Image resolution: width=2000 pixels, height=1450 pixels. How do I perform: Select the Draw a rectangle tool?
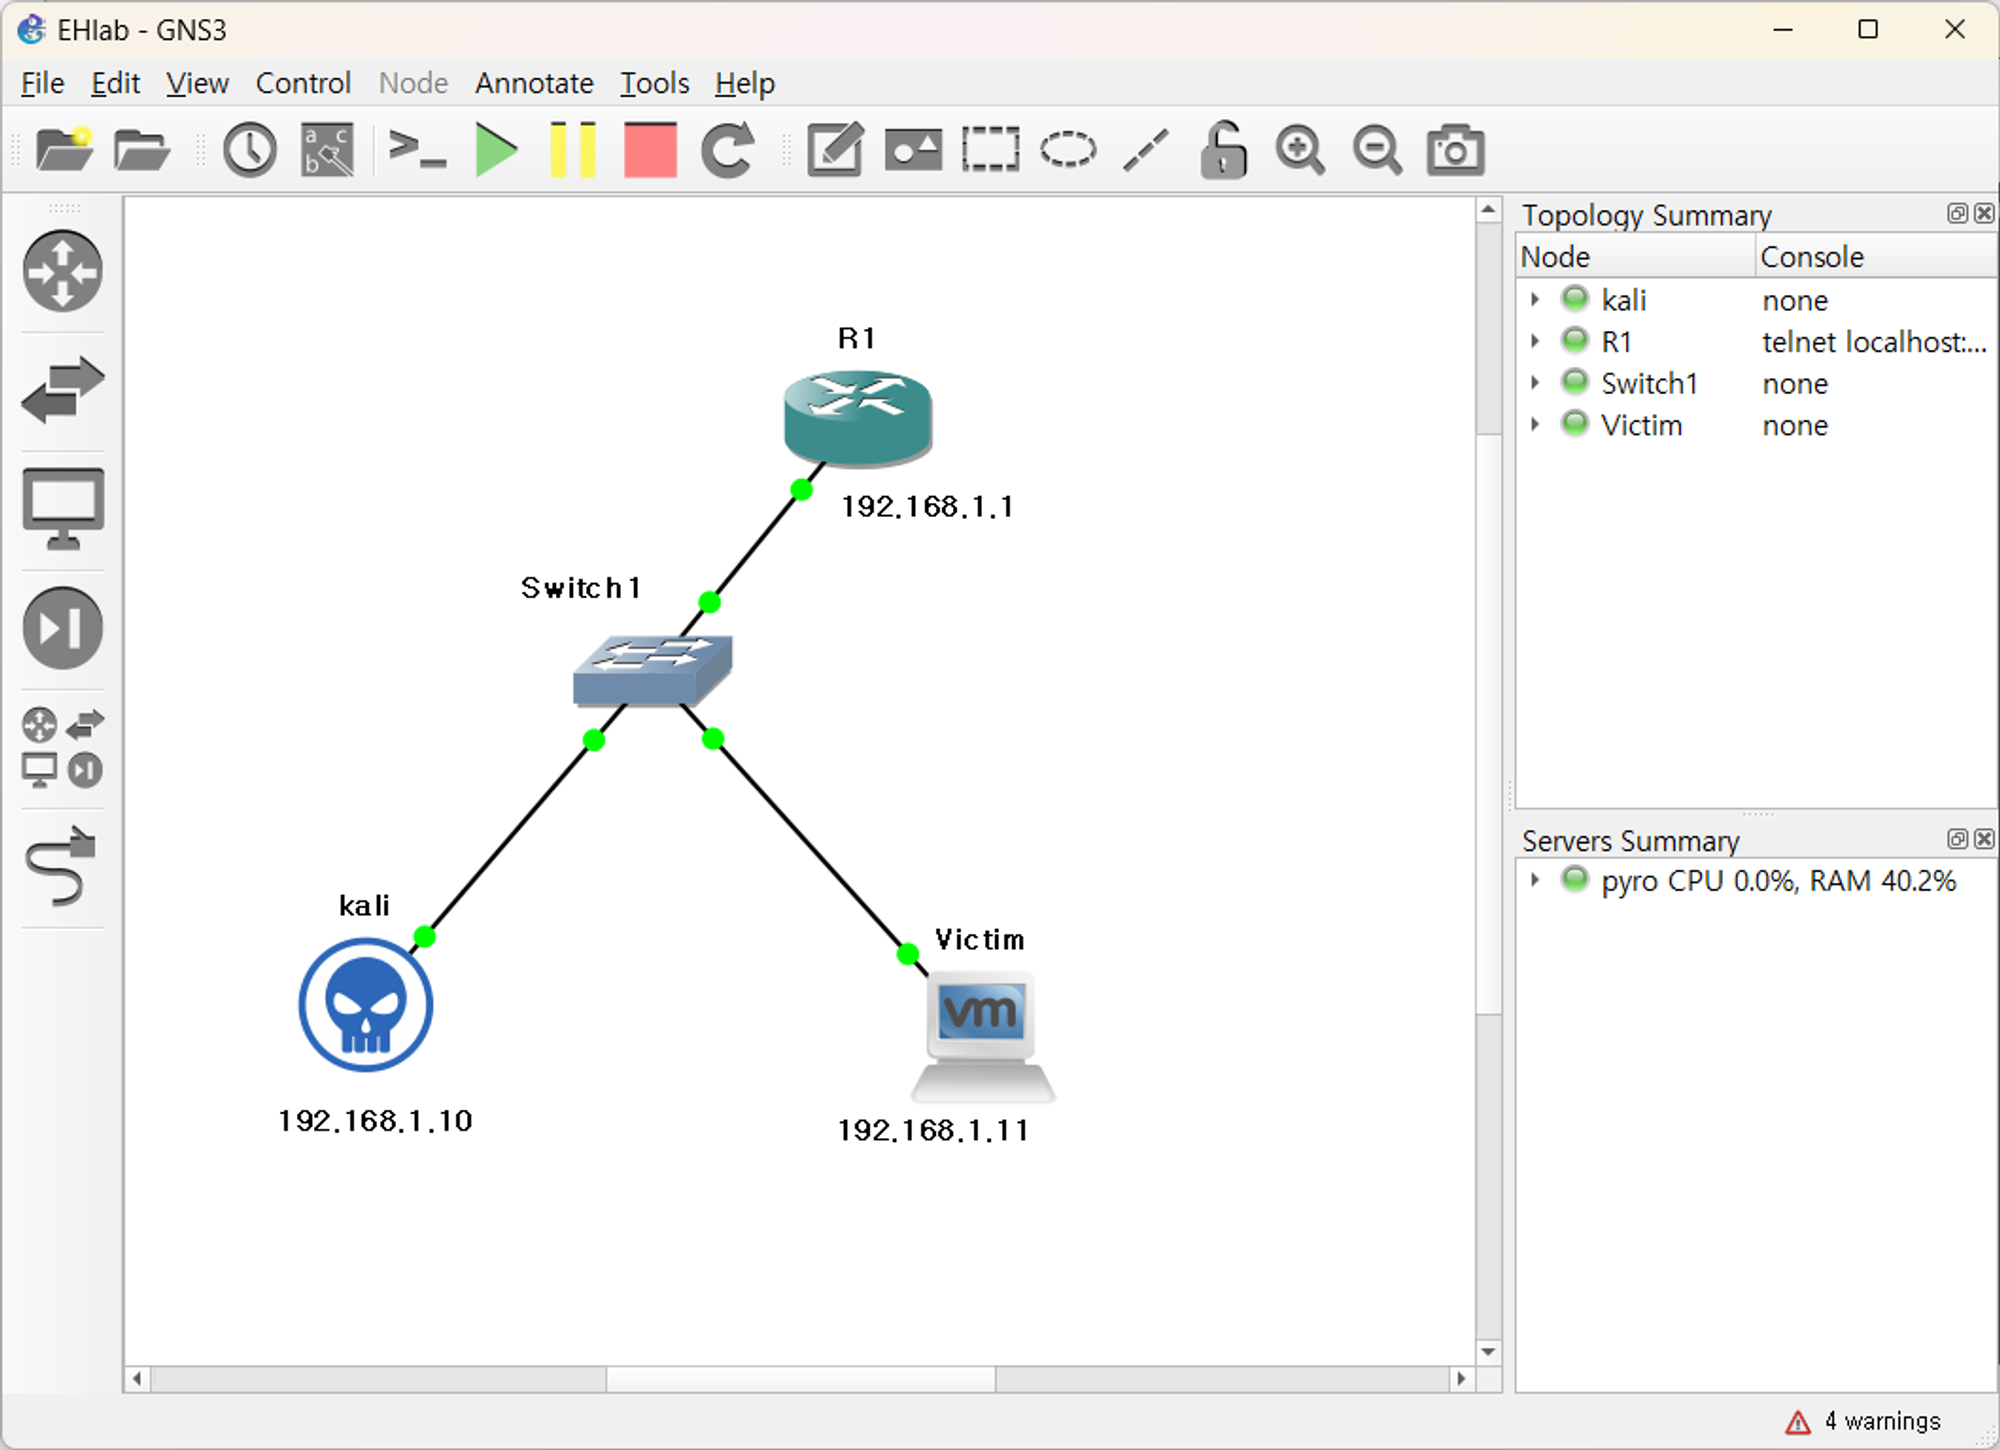point(991,150)
